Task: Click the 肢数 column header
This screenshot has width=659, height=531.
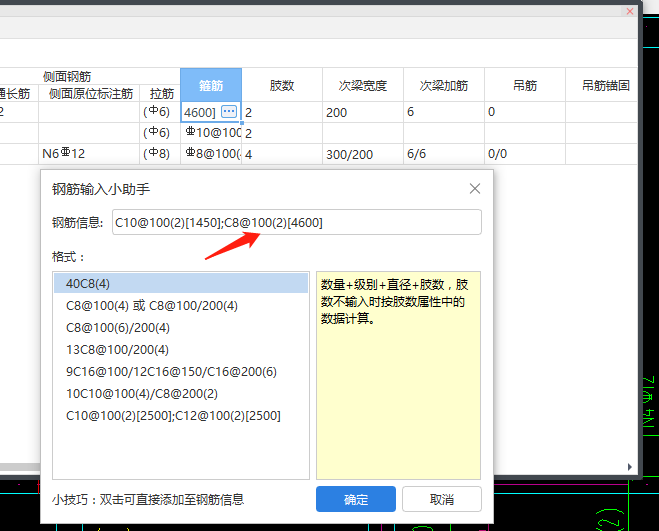Action: pos(282,85)
